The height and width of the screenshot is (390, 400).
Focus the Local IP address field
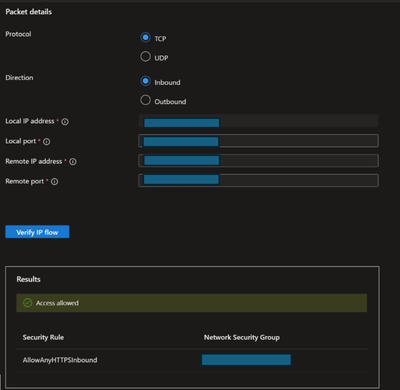[258, 121]
